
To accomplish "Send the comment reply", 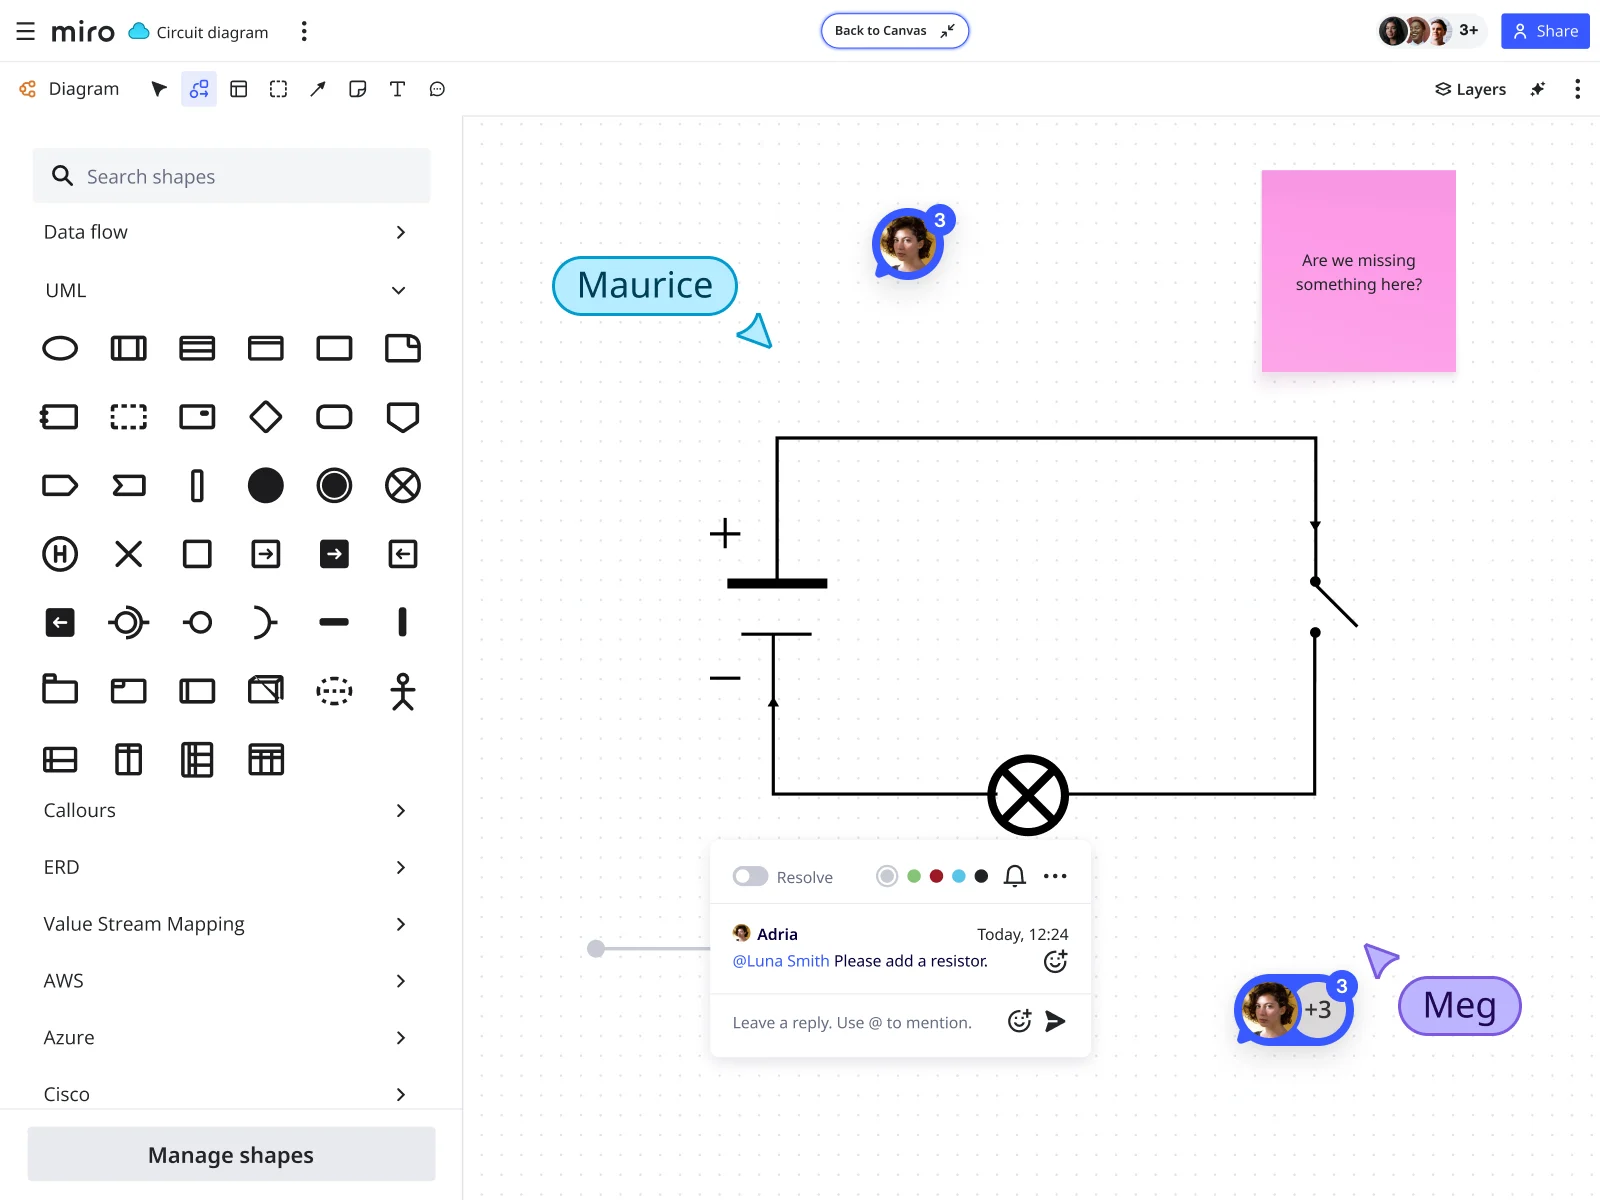I will [1055, 1021].
